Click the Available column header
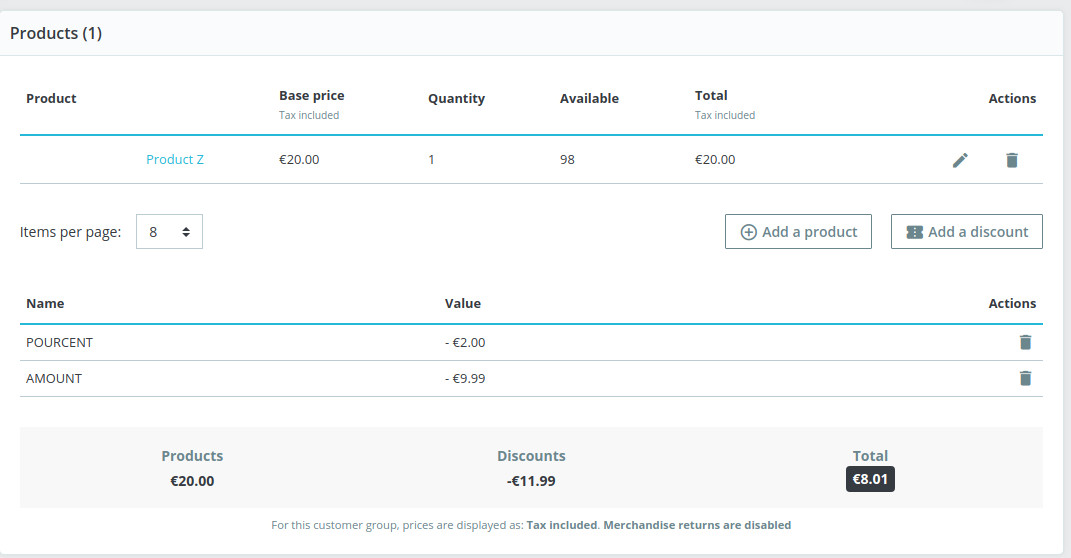Viewport: 1071px width, 558px height. pos(589,99)
